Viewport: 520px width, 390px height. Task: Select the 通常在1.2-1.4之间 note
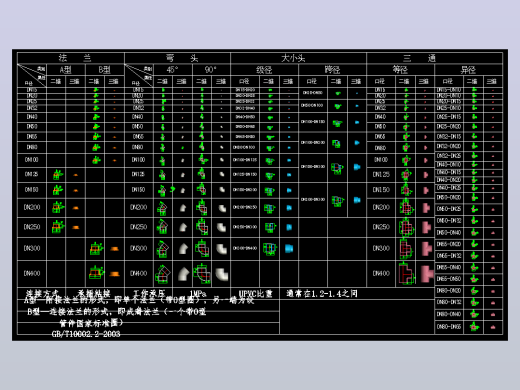point(322,294)
